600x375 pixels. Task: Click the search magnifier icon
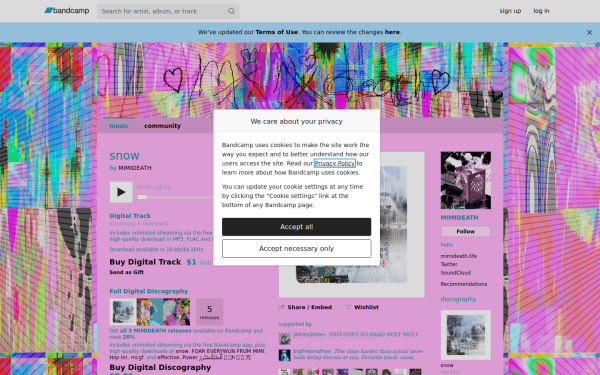231,11
